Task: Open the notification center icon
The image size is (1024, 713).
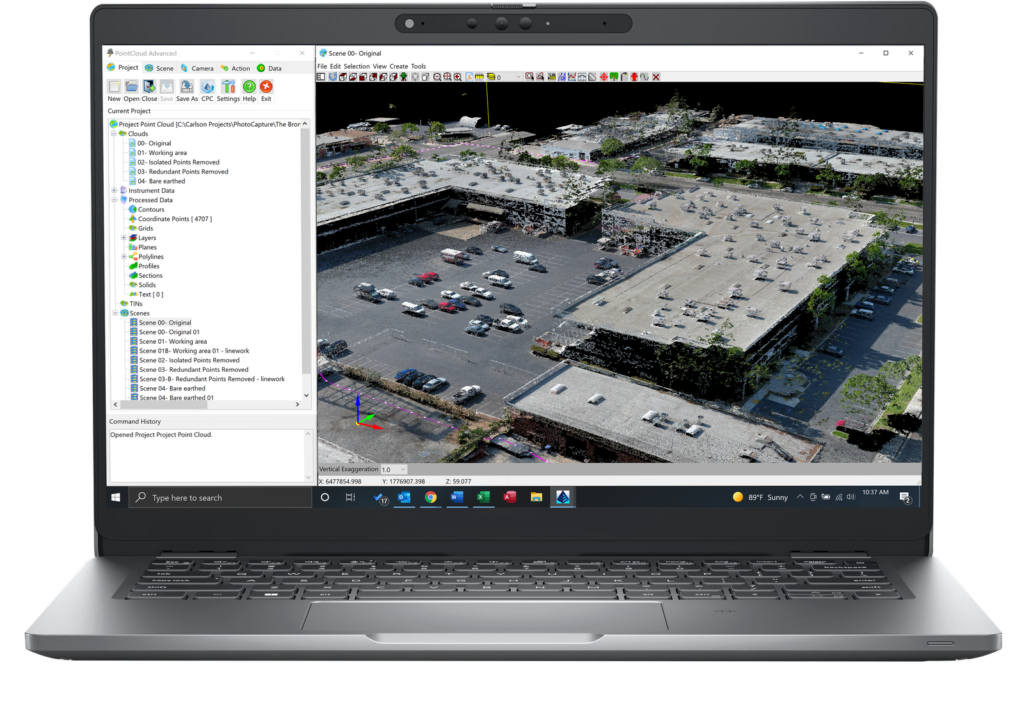Action: tap(905, 498)
